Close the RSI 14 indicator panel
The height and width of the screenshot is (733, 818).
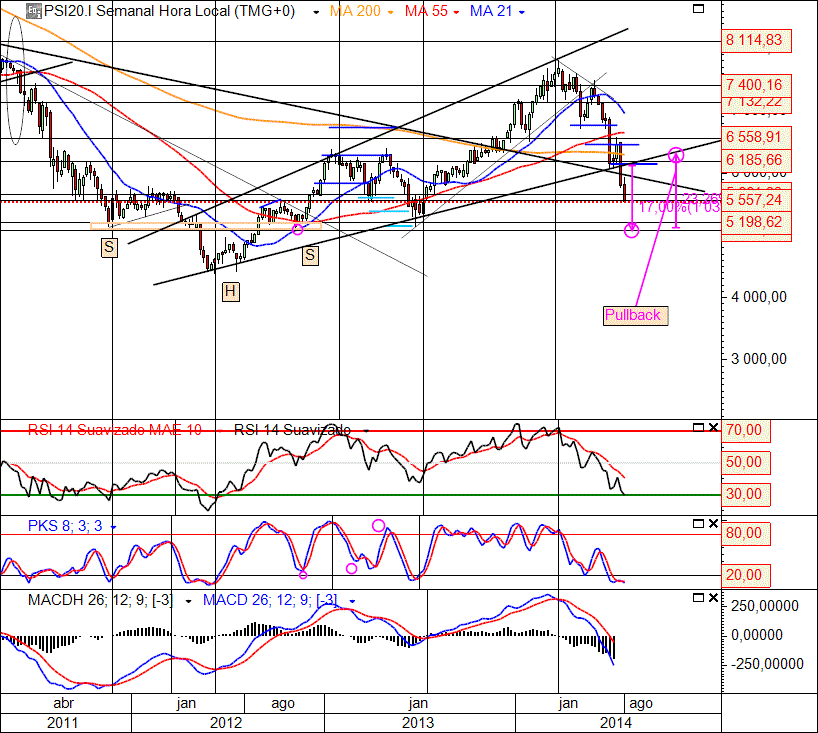click(713, 428)
